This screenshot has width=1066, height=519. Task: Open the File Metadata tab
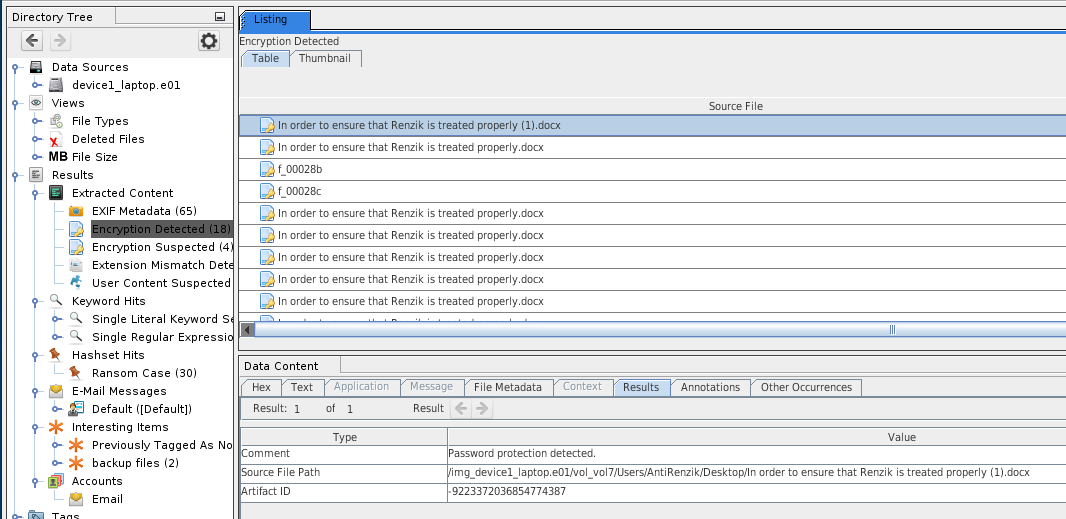pos(508,387)
